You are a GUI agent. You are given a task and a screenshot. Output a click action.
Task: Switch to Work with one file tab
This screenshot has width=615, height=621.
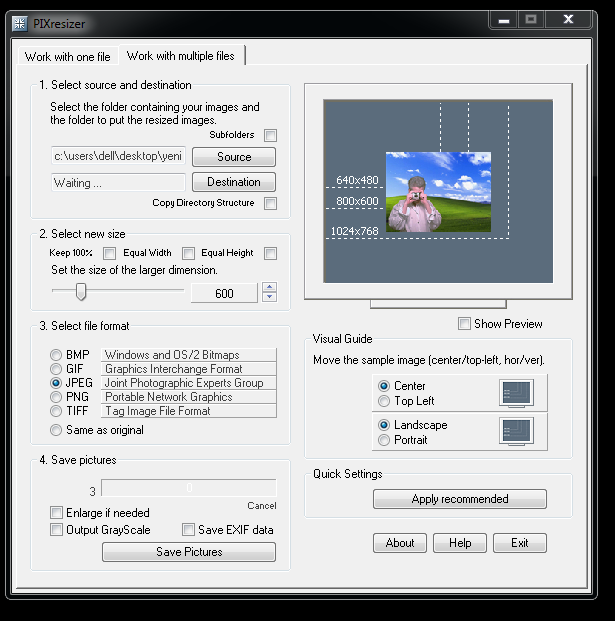(x=67, y=57)
